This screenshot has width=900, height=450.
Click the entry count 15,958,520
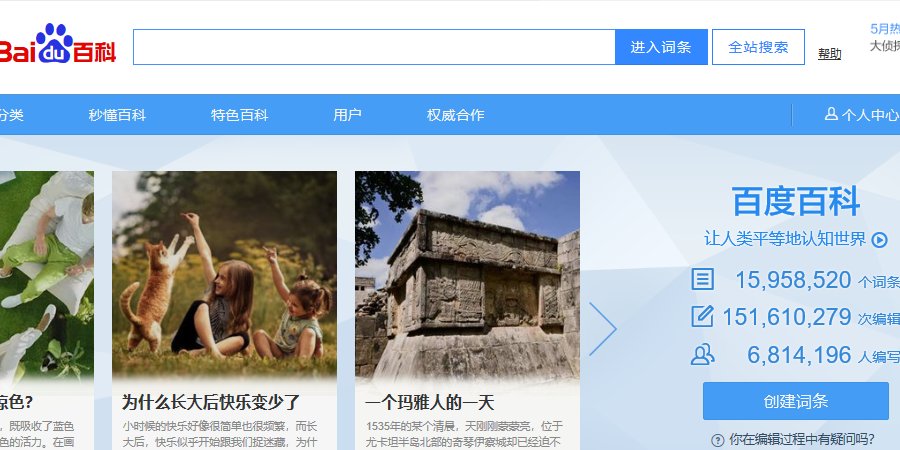793,280
